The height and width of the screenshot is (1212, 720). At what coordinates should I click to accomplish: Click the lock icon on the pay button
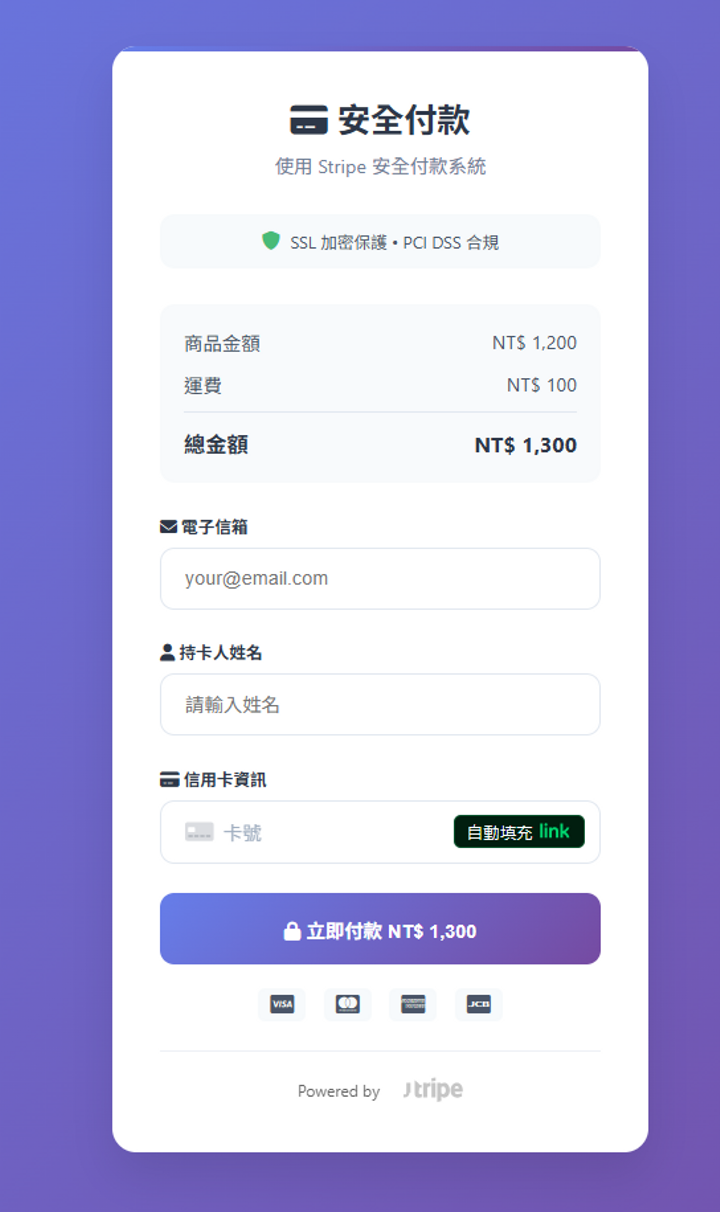point(292,931)
